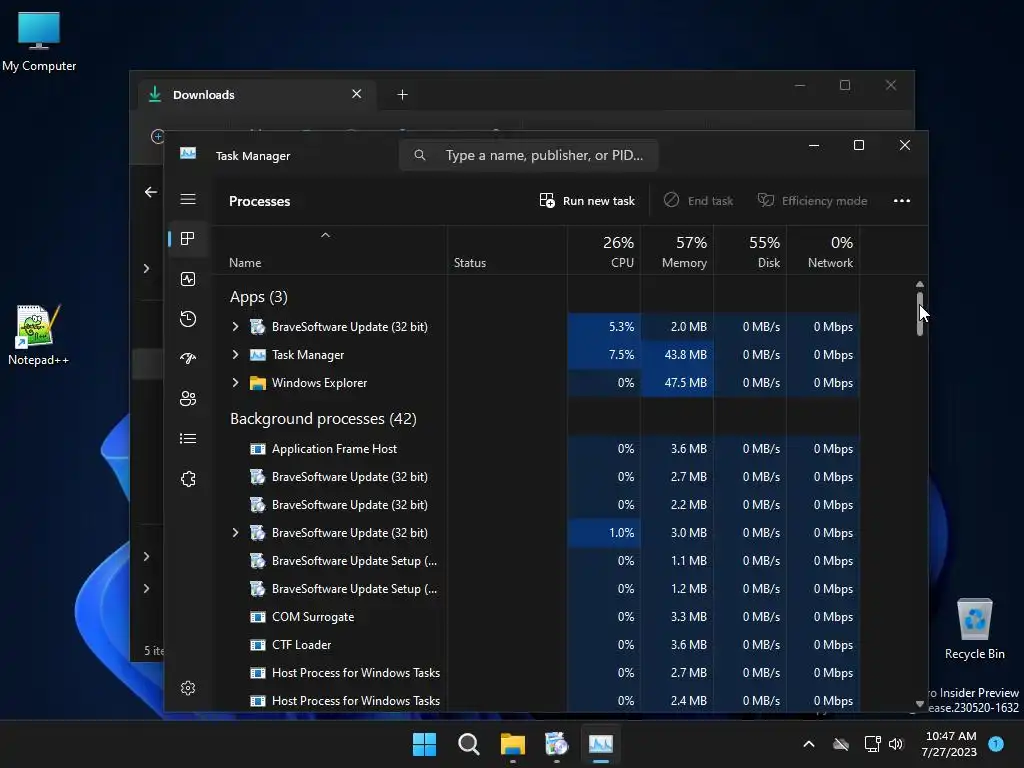Open the Services sidebar icon
Image resolution: width=1024 pixels, height=768 pixels.
[x=188, y=479]
